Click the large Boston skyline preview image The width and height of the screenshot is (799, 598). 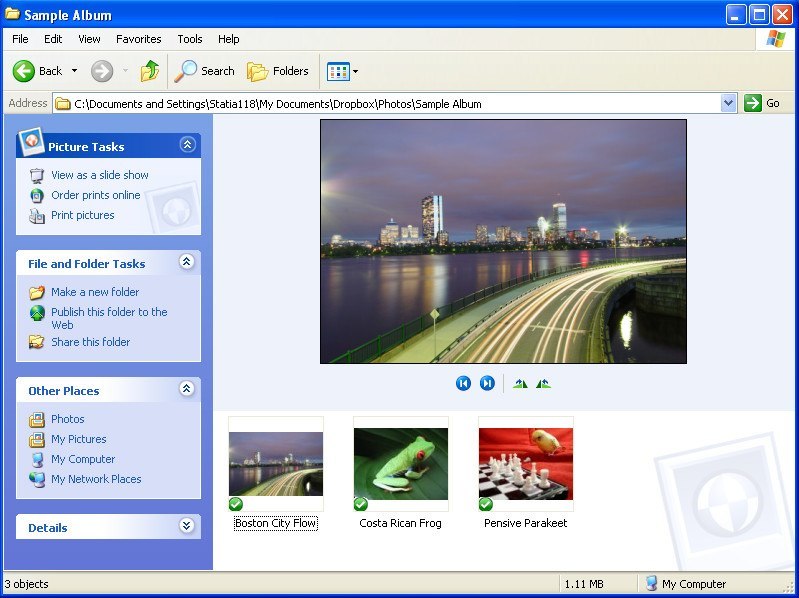(x=503, y=241)
